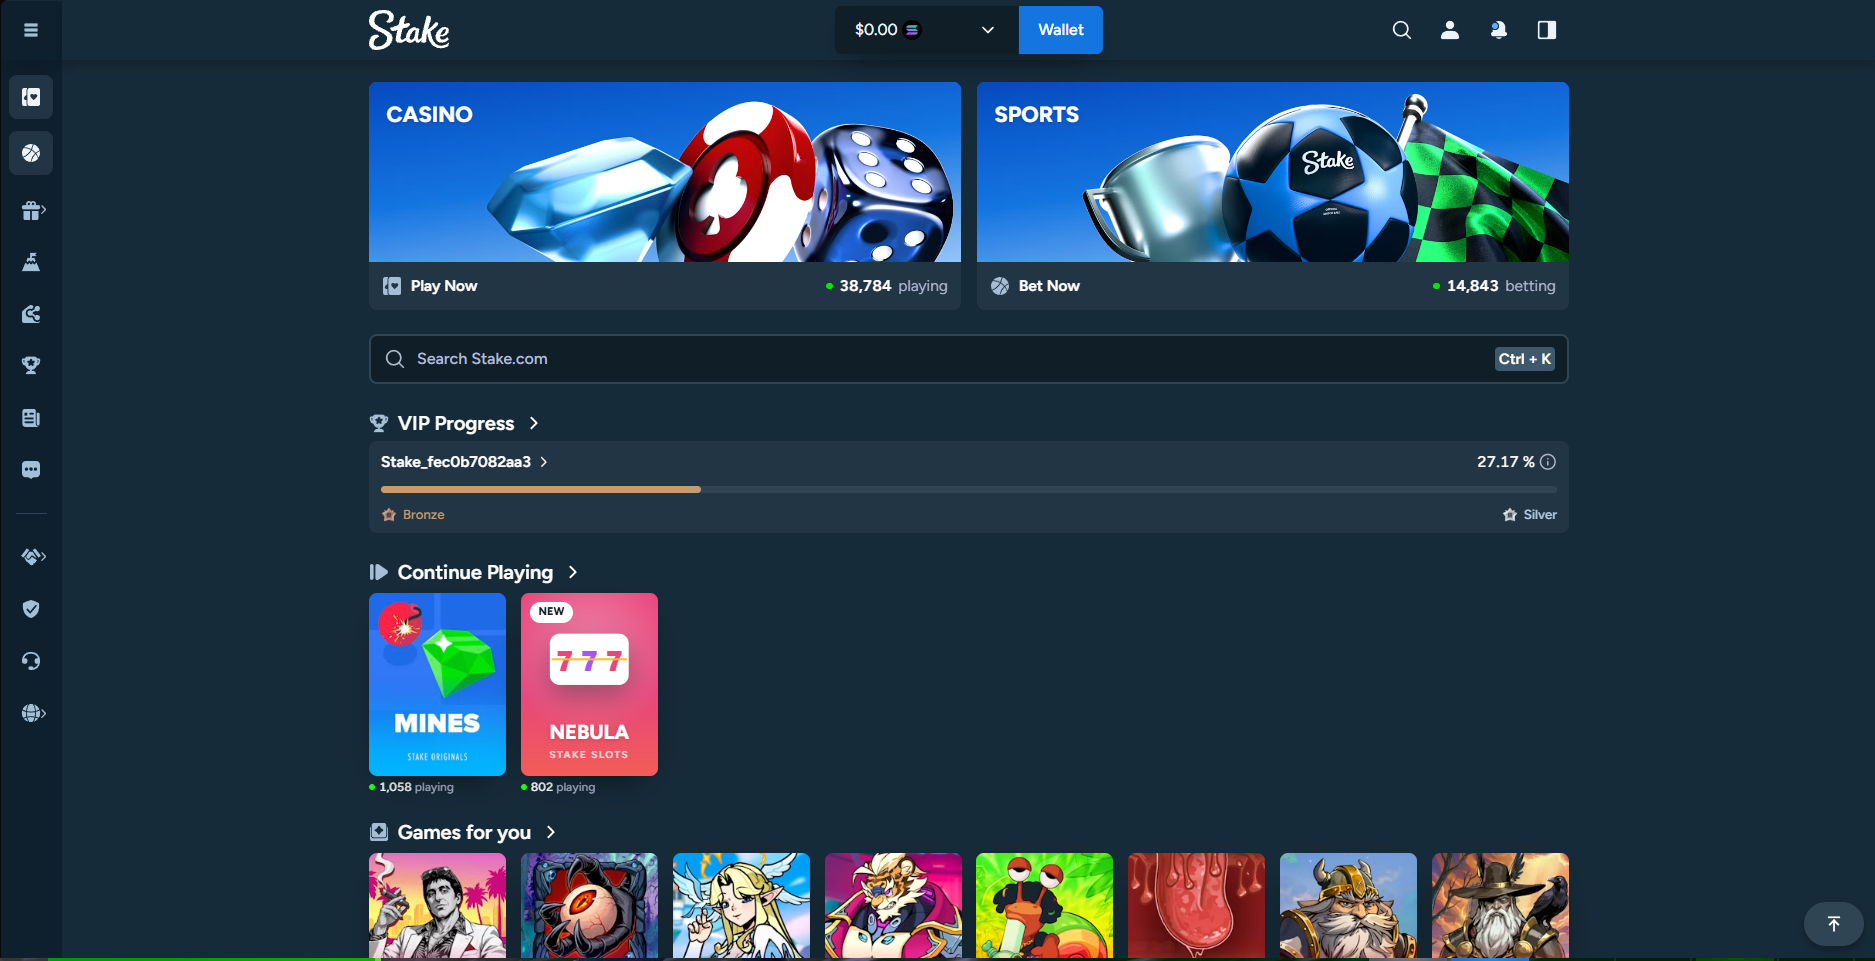
Task: Open the Mines game thumbnail
Action: [x=437, y=684]
